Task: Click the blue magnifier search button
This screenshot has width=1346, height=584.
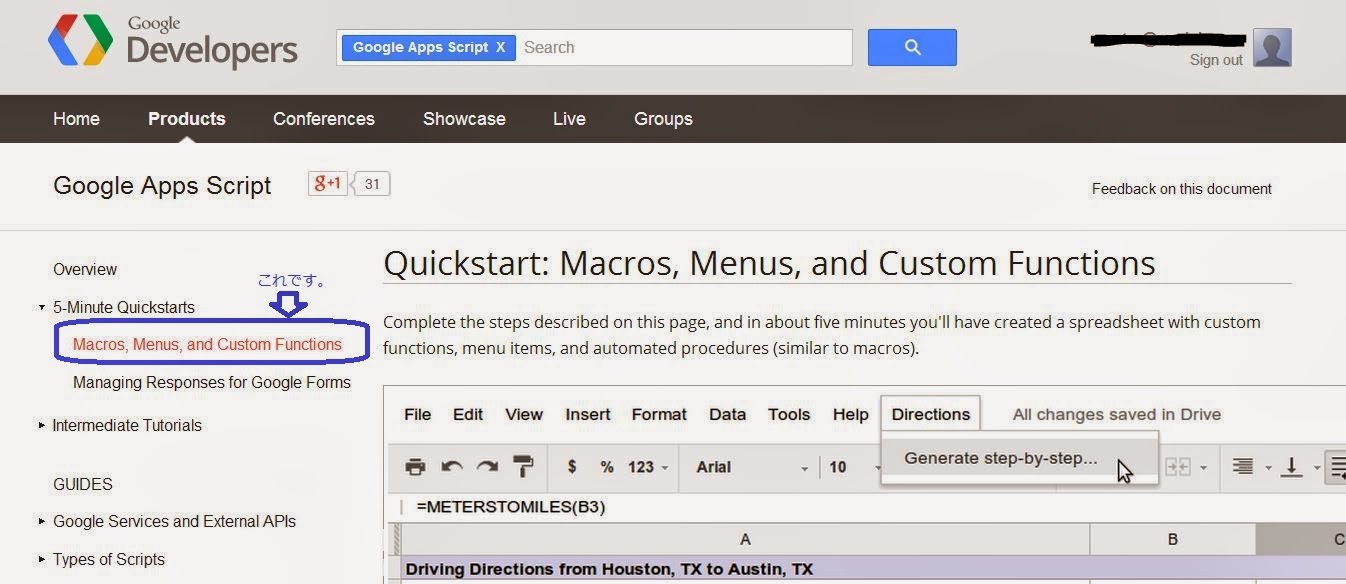Action: coord(912,47)
